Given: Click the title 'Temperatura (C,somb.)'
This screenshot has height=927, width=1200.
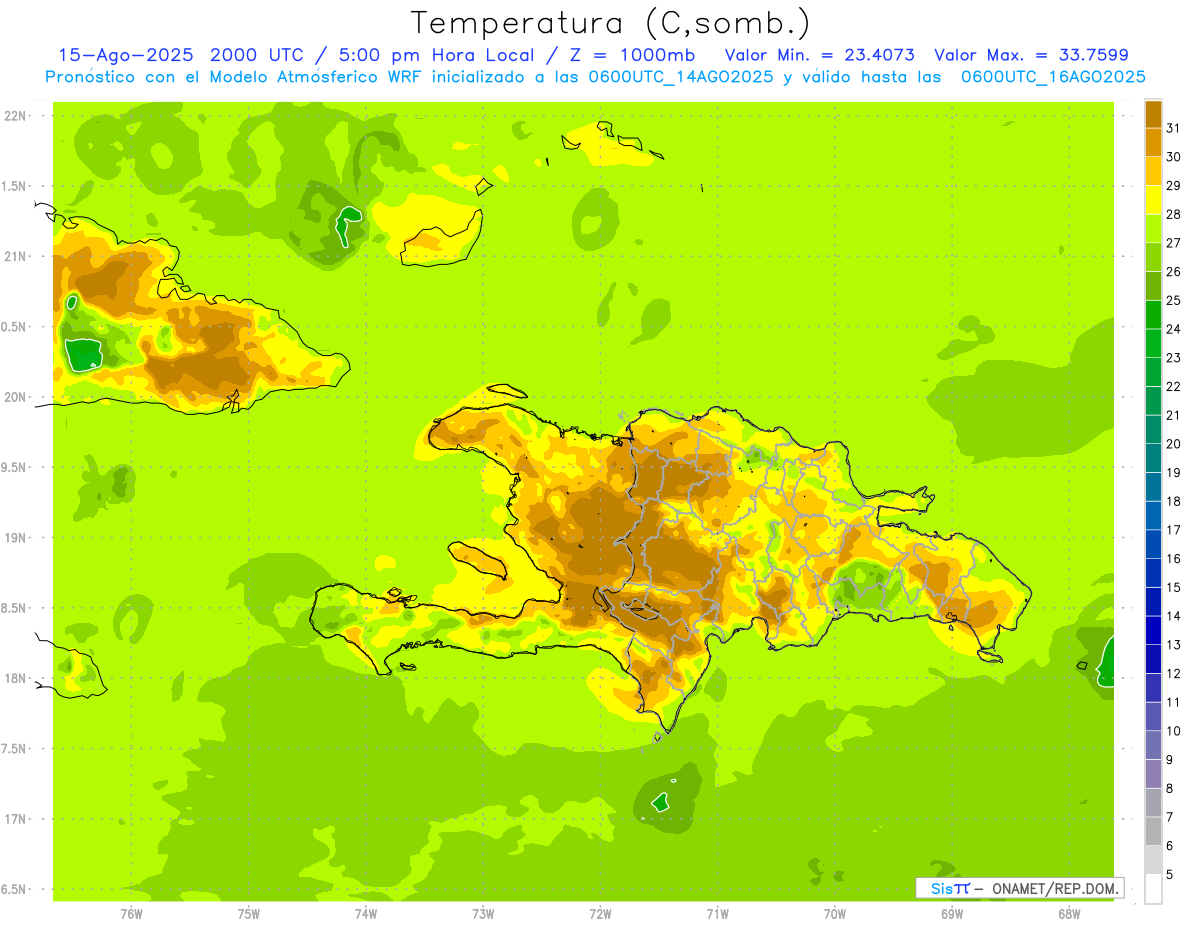Looking at the screenshot, I should (x=610, y=23).
